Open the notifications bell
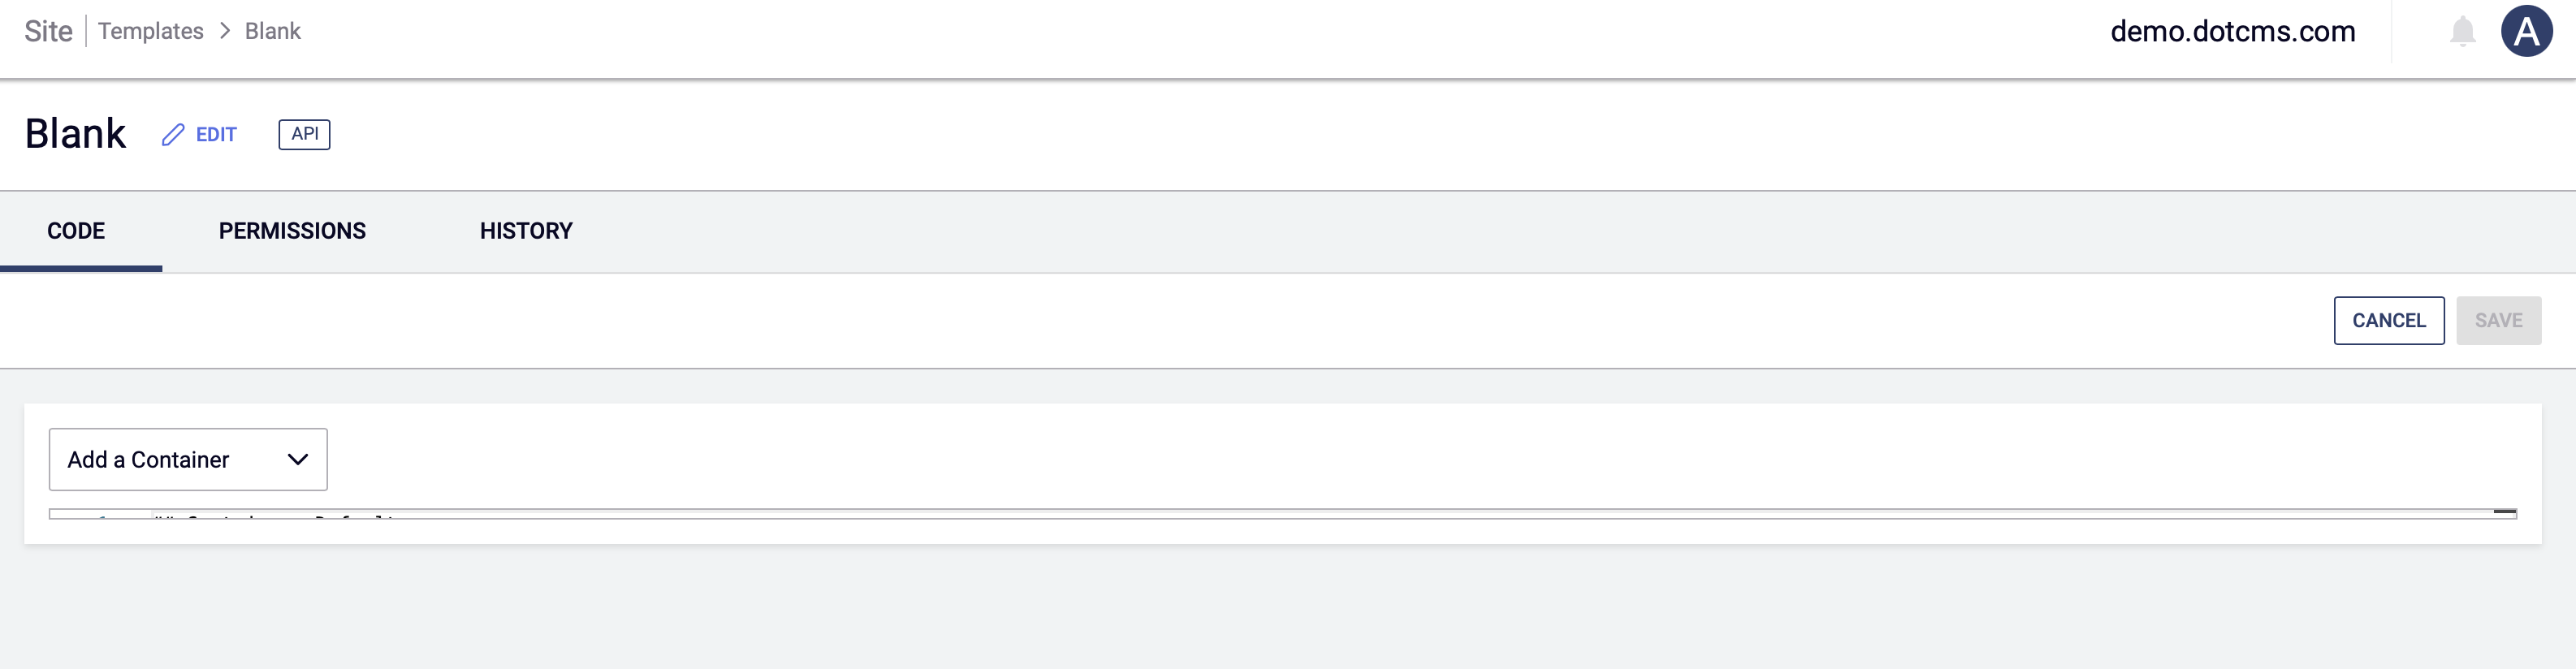 click(x=2462, y=31)
